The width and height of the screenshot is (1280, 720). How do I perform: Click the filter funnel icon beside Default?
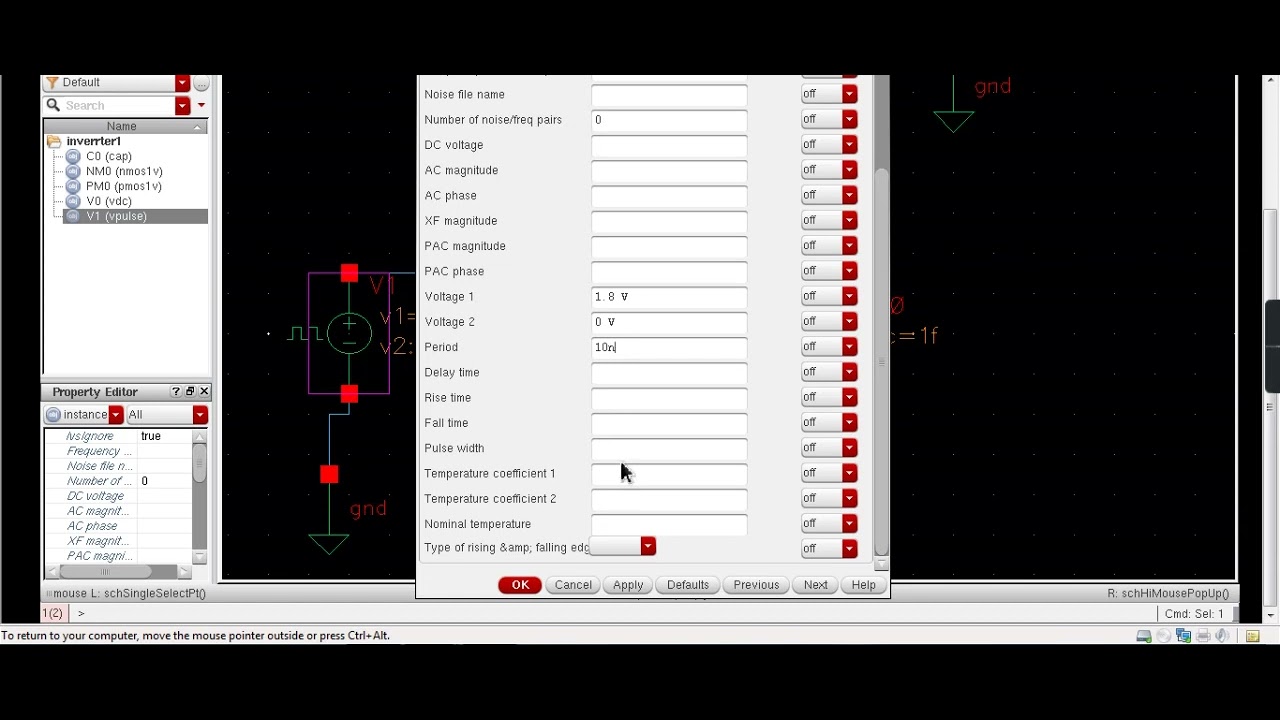coord(53,82)
